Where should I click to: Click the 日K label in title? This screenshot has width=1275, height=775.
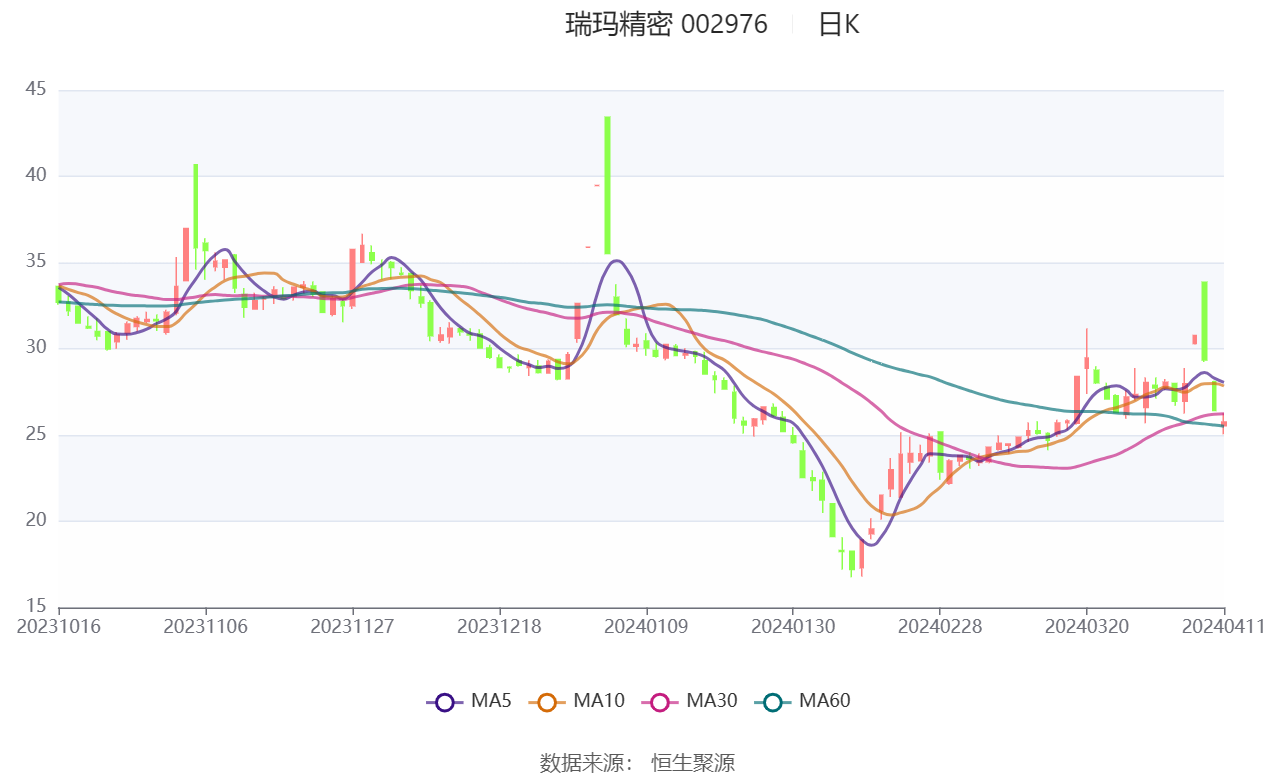838,24
